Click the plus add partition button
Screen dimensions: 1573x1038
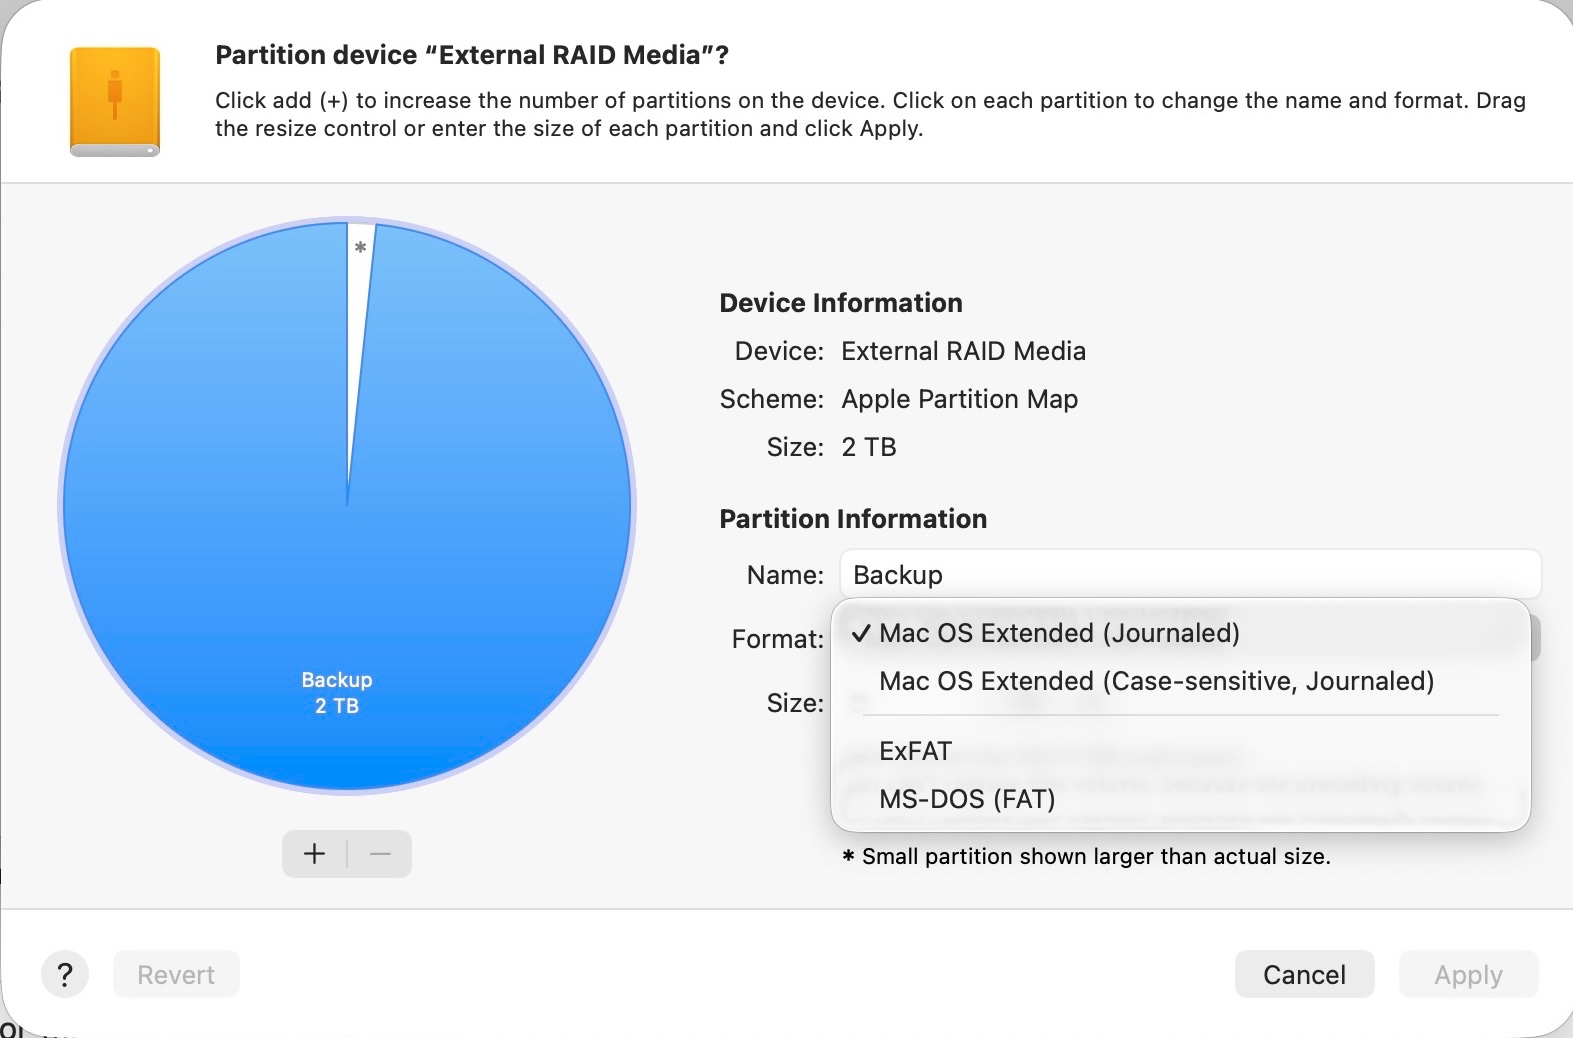[x=315, y=854]
